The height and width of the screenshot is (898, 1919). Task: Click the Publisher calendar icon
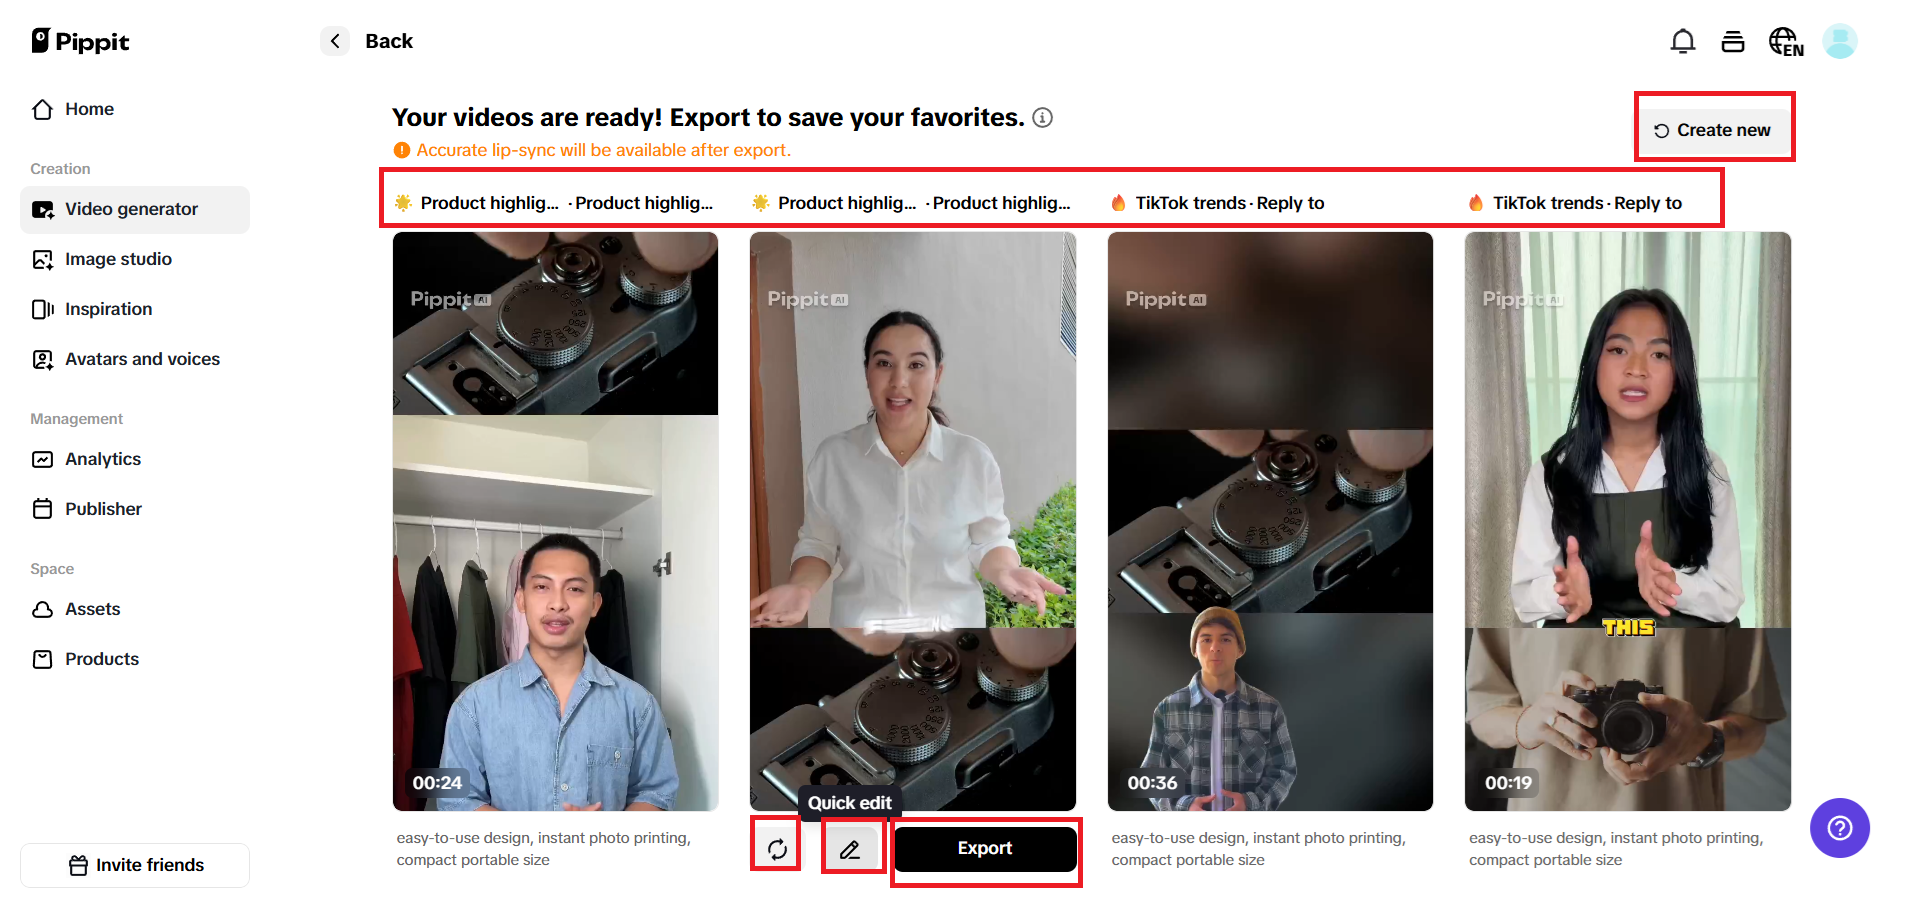point(42,509)
